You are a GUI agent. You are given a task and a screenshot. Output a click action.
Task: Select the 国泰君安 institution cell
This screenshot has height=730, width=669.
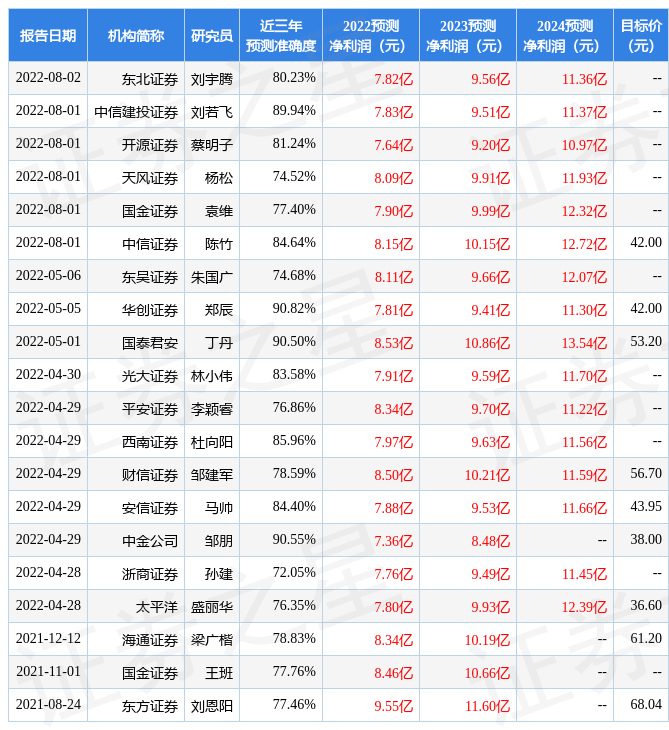(x=135, y=343)
